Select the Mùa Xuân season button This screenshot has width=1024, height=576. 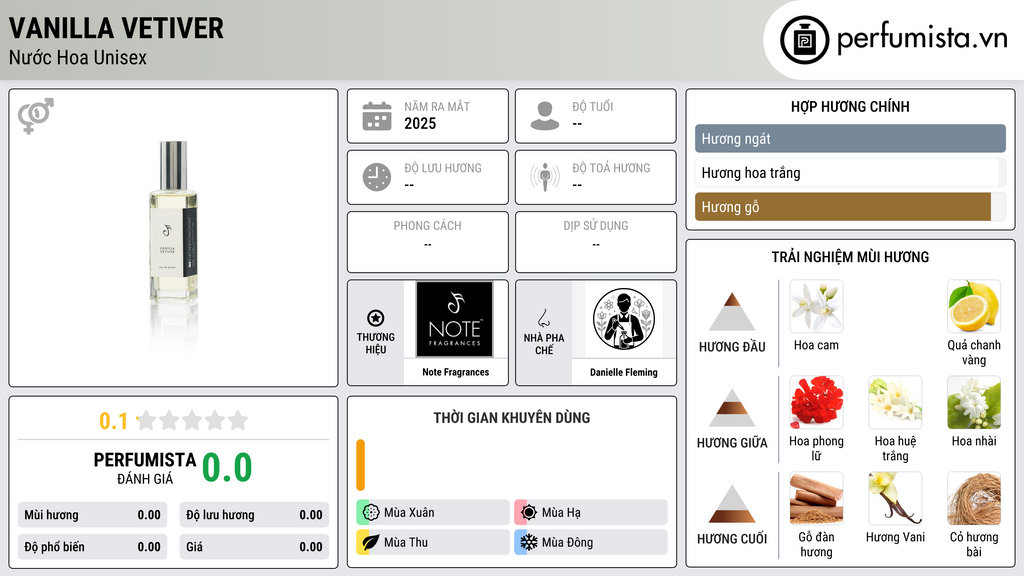(433, 513)
